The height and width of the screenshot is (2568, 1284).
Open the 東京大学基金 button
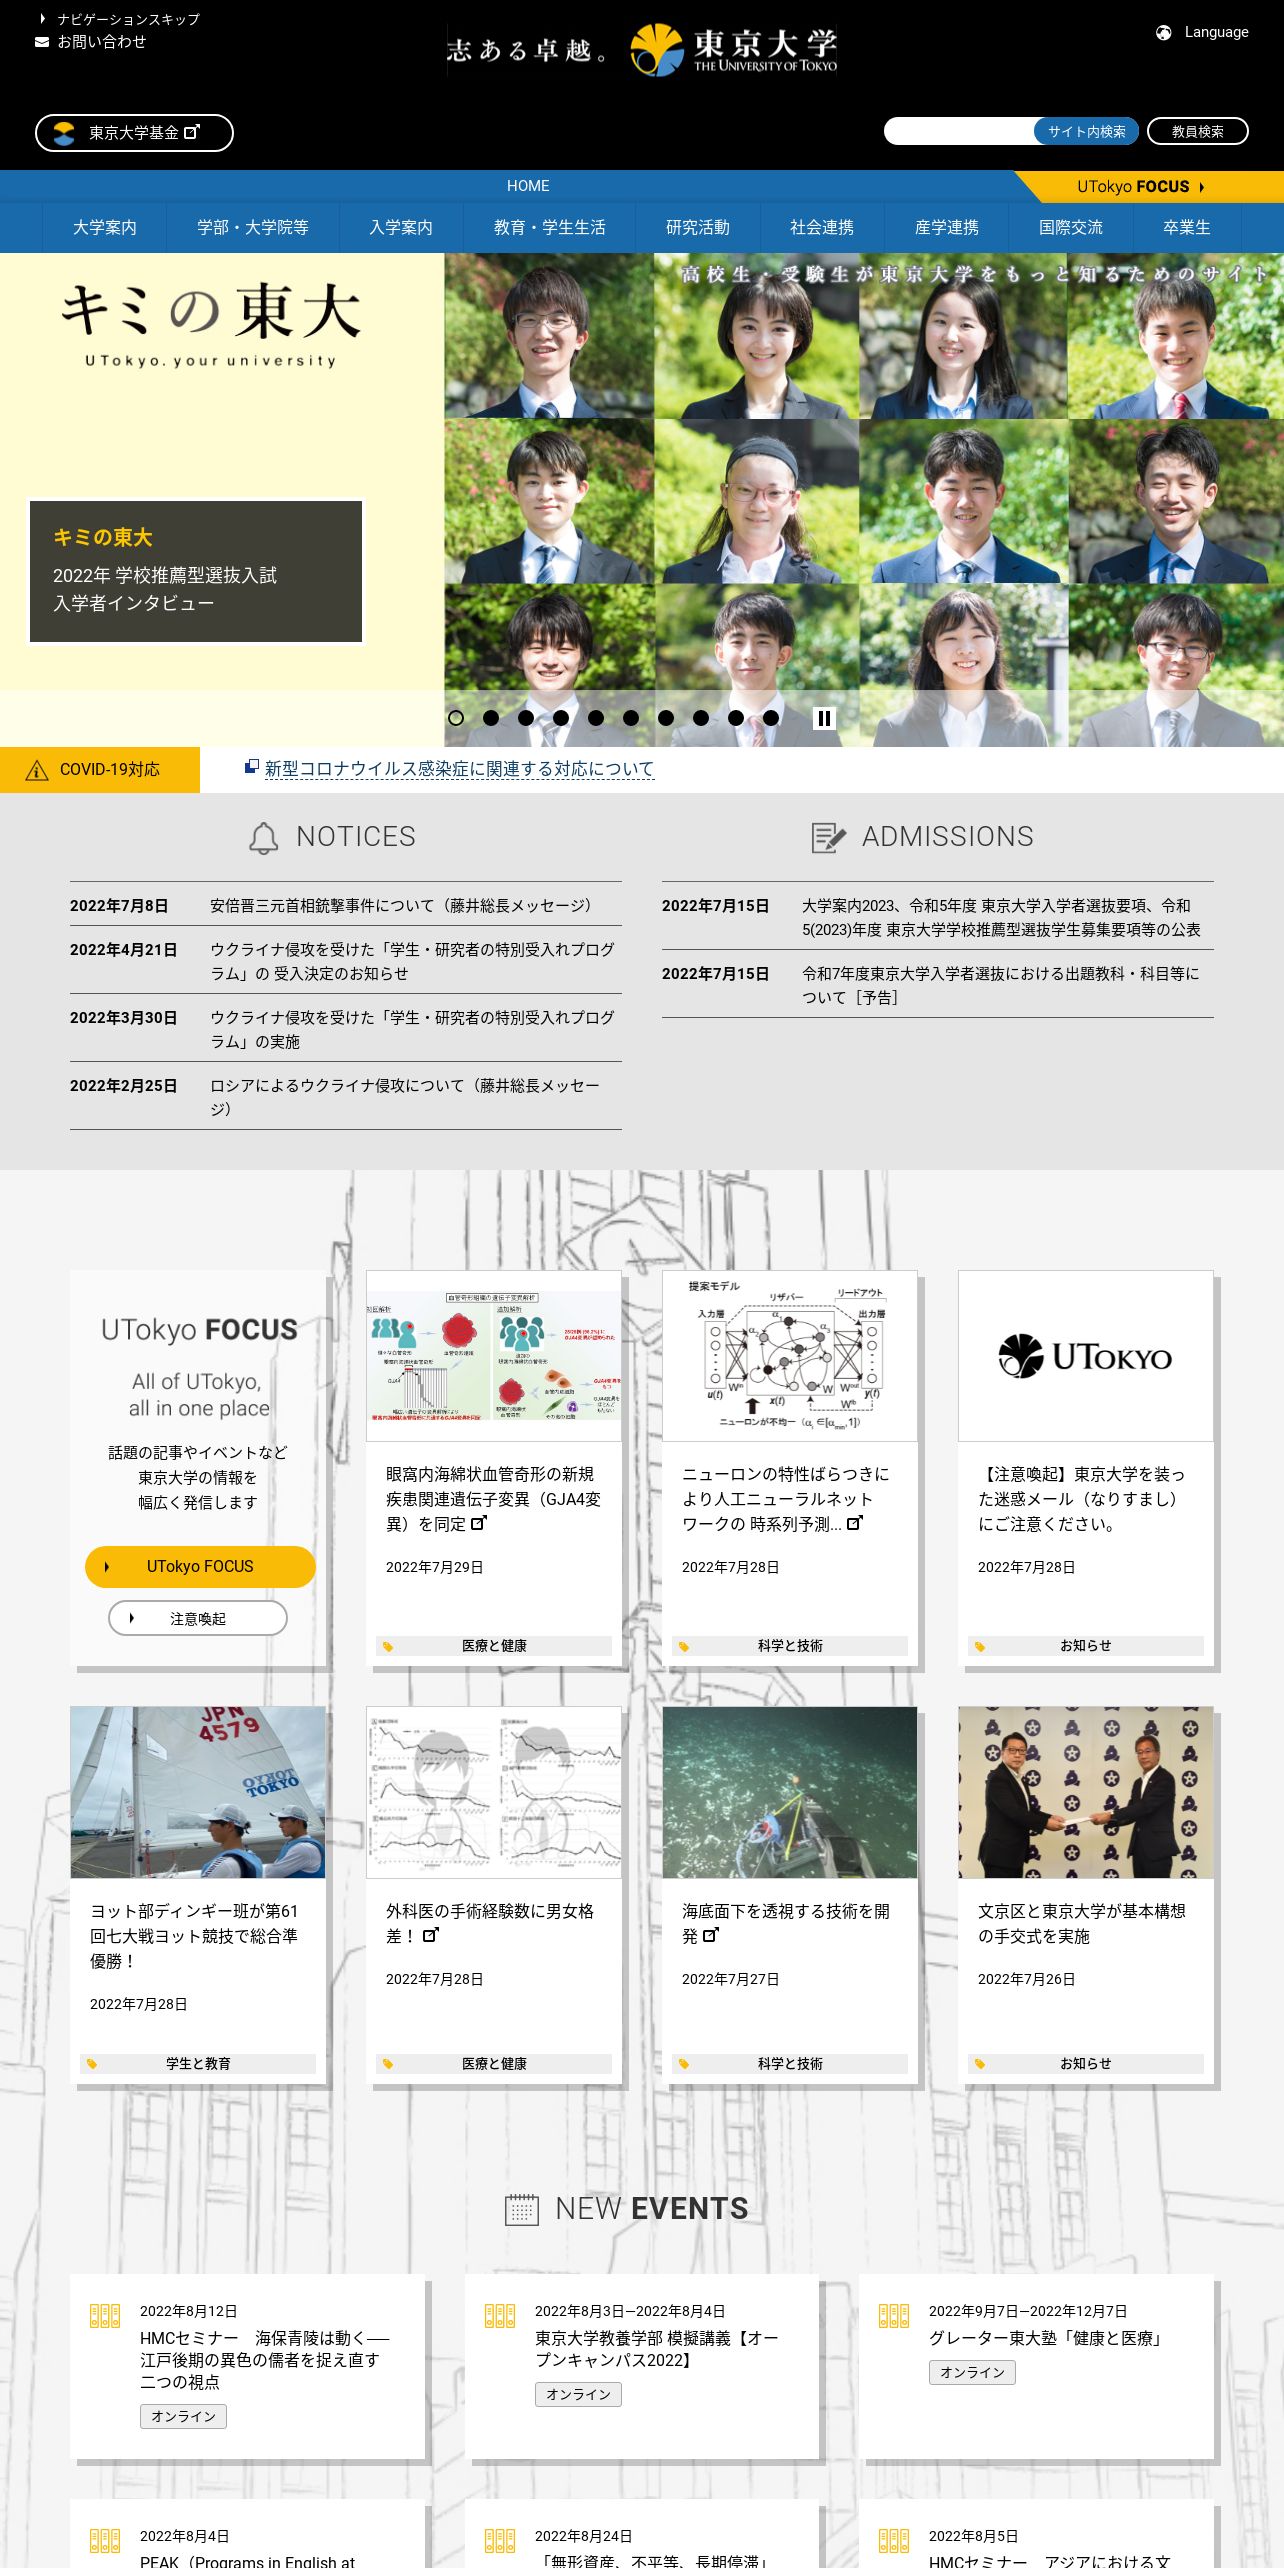coord(134,133)
